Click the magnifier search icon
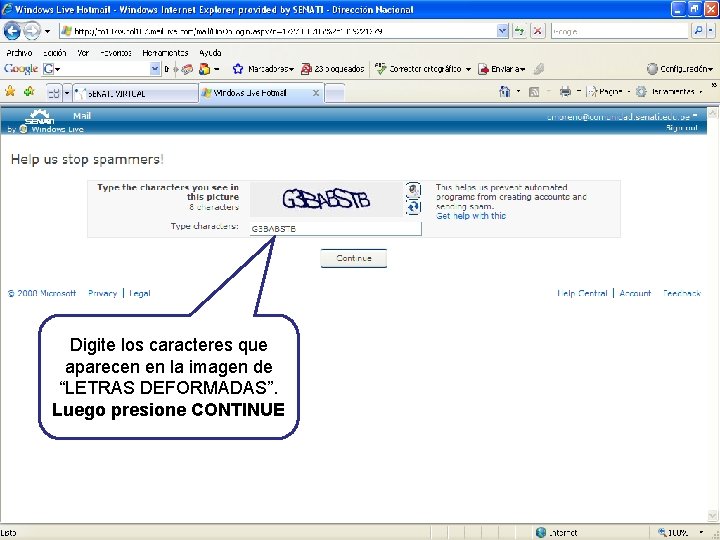720x540 pixels. (x=698, y=31)
